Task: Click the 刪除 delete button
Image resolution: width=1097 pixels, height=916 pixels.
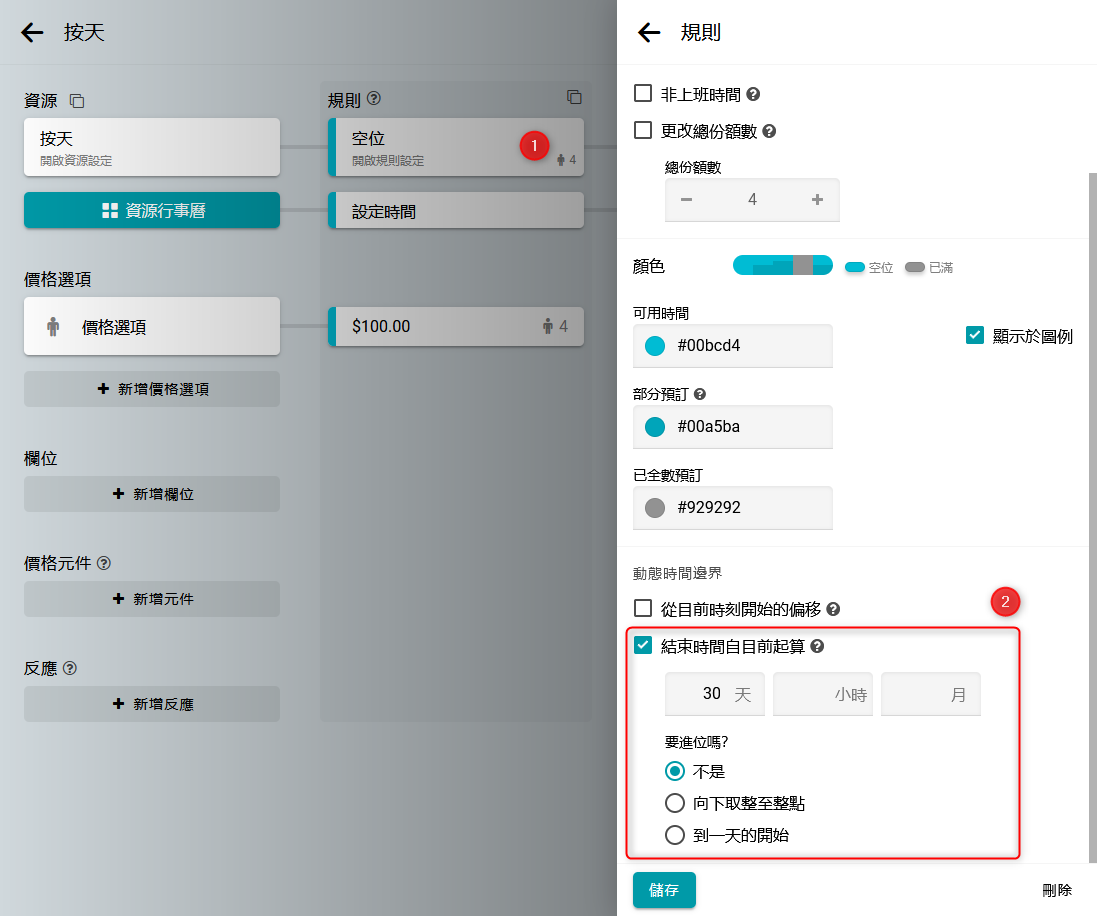Action: click(1056, 890)
